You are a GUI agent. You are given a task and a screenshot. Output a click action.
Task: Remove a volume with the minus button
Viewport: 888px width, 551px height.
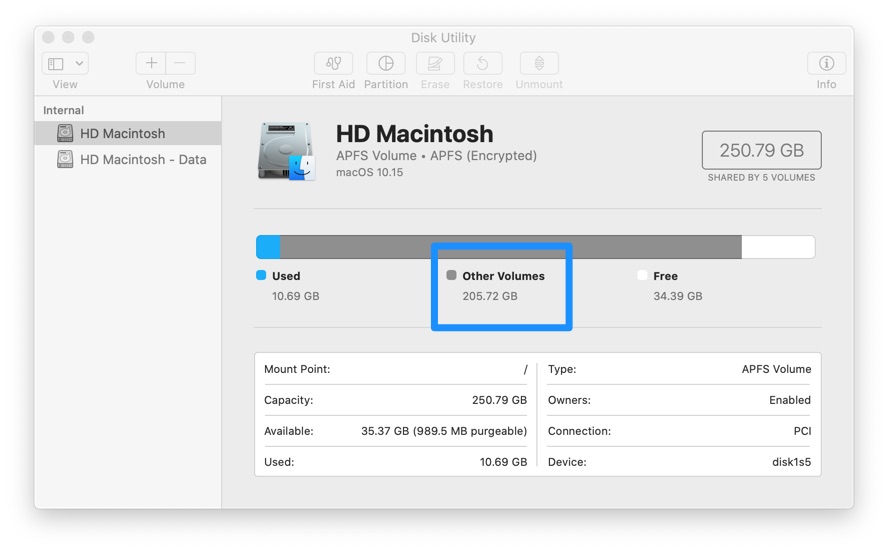pos(180,63)
